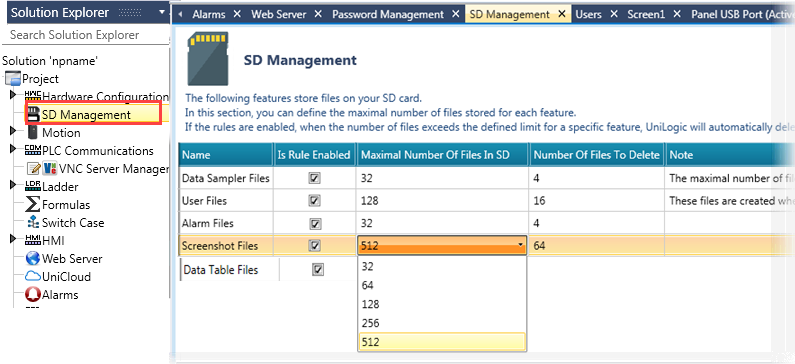
Task: Click the VNC Server Manager icon
Action: tap(49, 168)
